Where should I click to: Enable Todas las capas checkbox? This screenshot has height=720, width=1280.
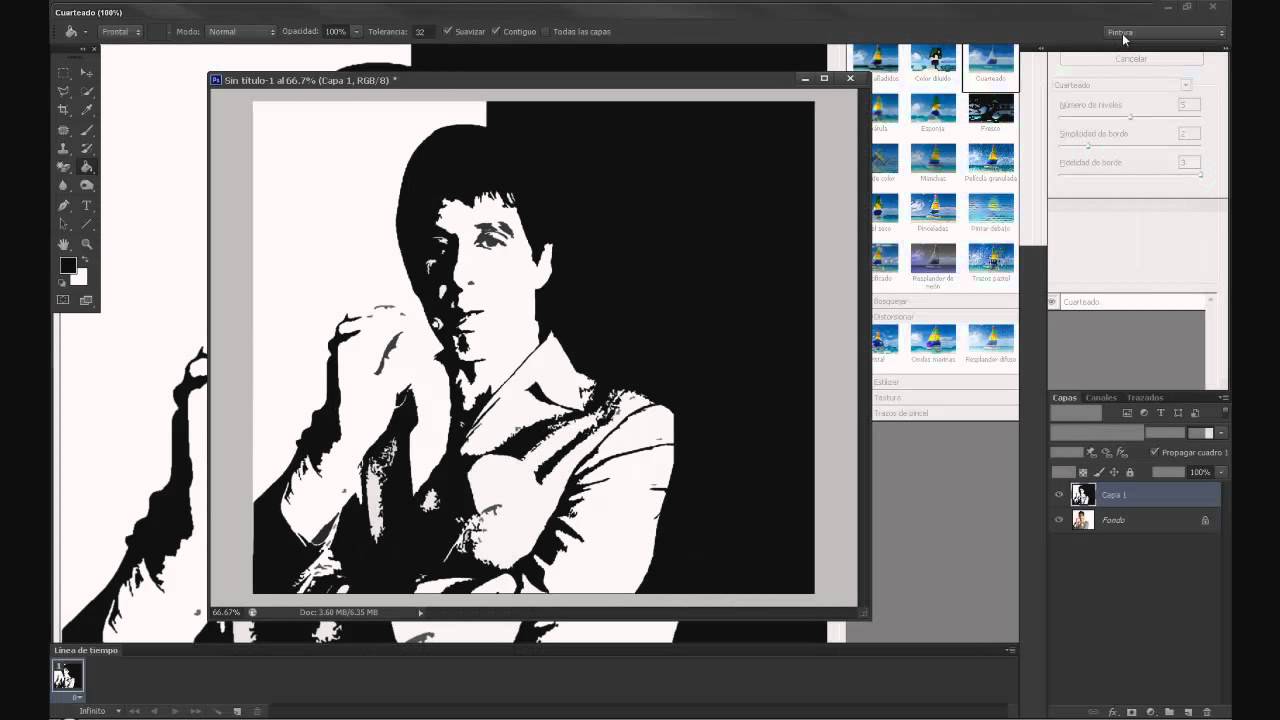(545, 31)
